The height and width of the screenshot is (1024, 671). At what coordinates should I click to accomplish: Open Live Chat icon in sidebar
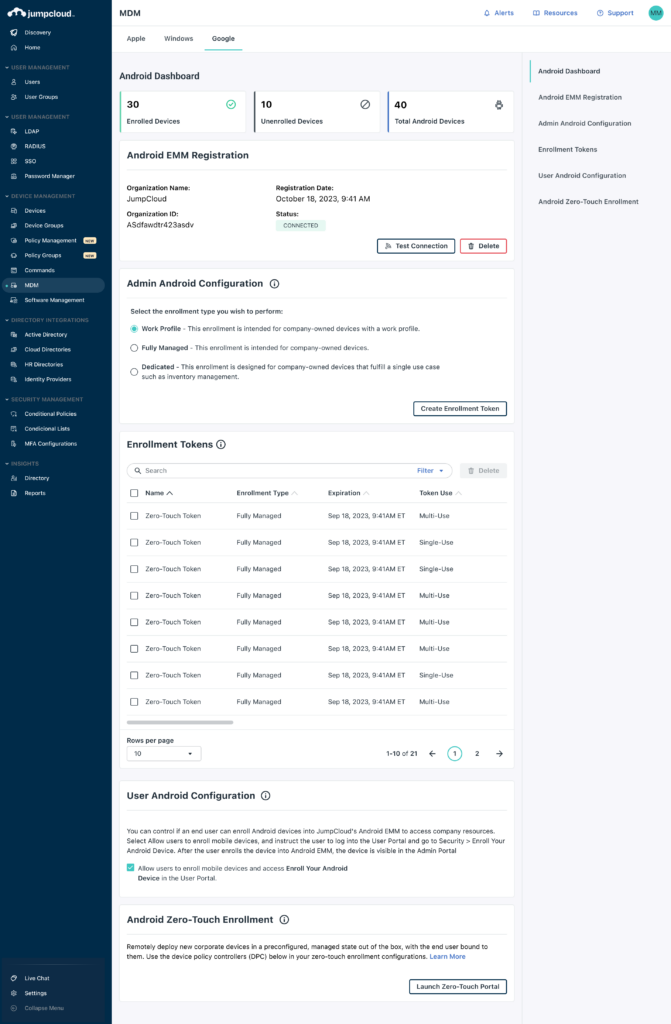pyautogui.click(x=14, y=978)
